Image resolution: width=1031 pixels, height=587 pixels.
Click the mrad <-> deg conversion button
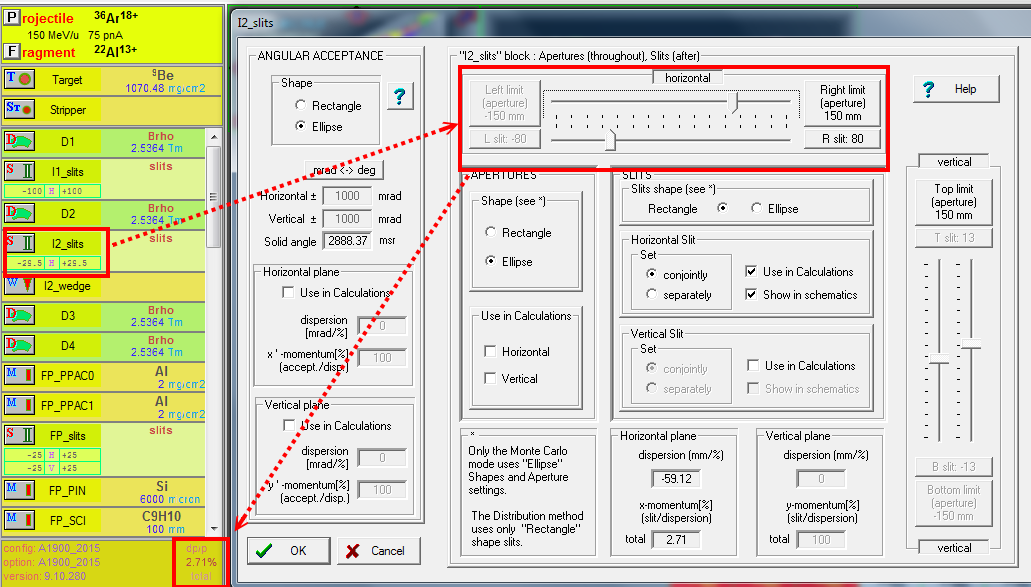click(x=343, y=170)
